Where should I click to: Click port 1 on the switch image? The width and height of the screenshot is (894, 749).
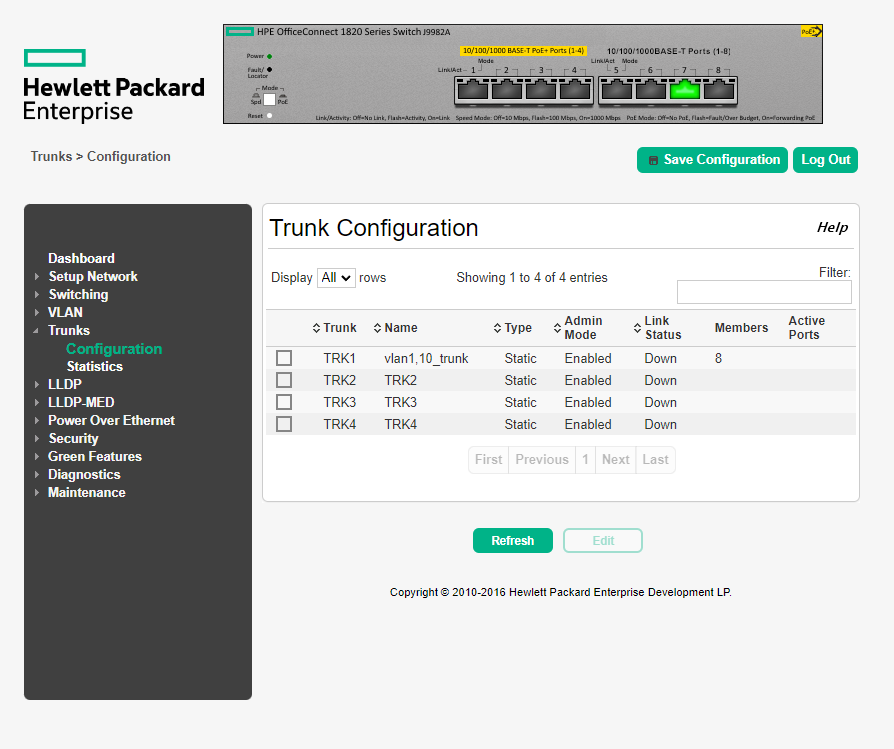[473, 89]
